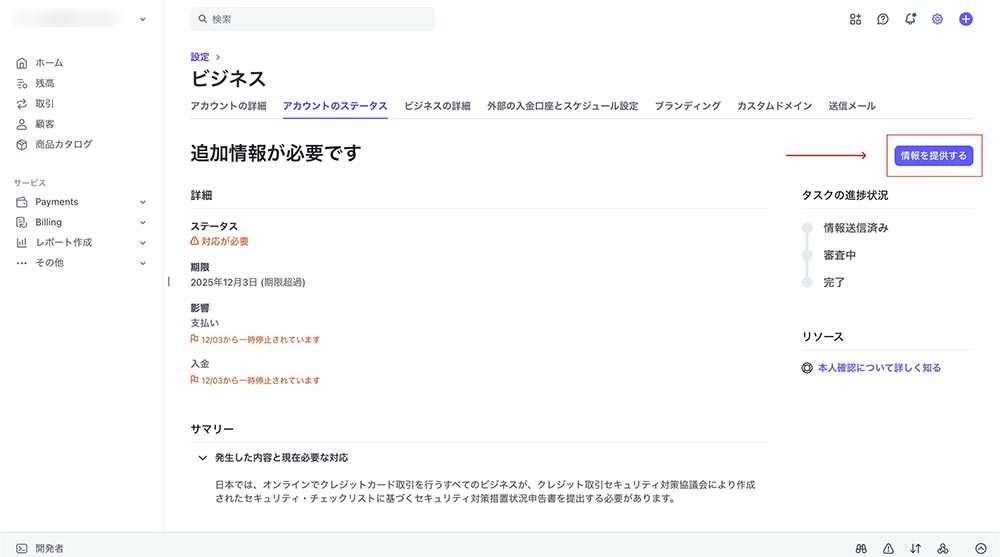
Task: Expand the Billing menu chevron
Action: [x=143, y=223]
